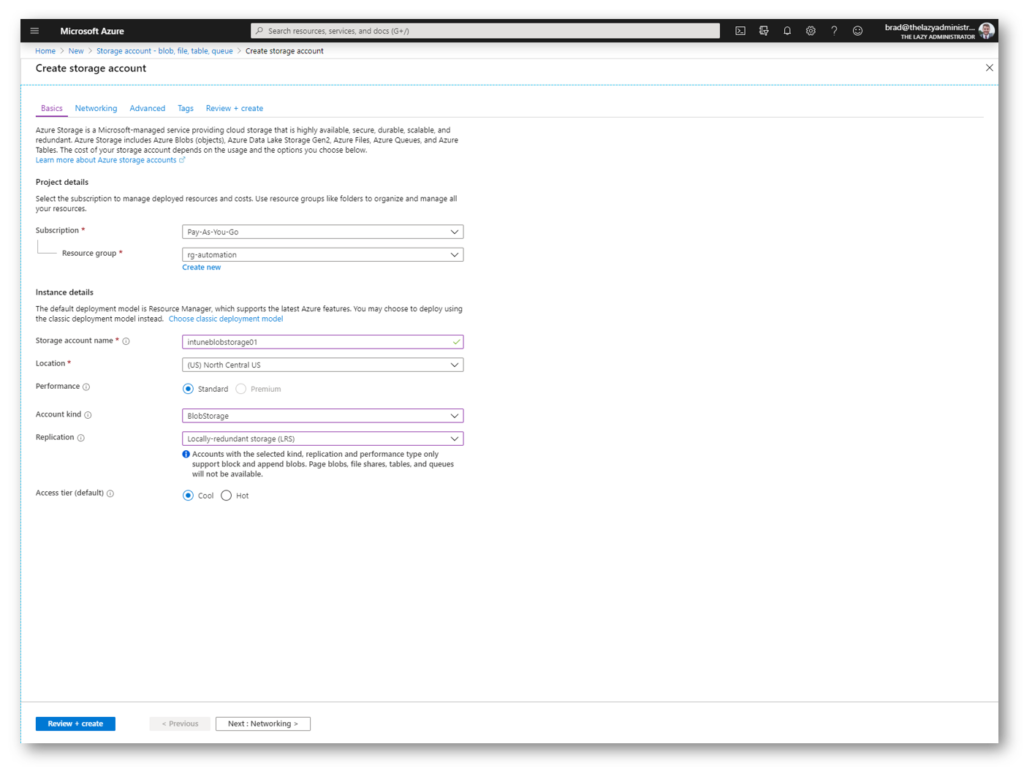Viewport: 1024px width, 771px height.
Task: Open the Replication dropdown
Action: [323, 439]
